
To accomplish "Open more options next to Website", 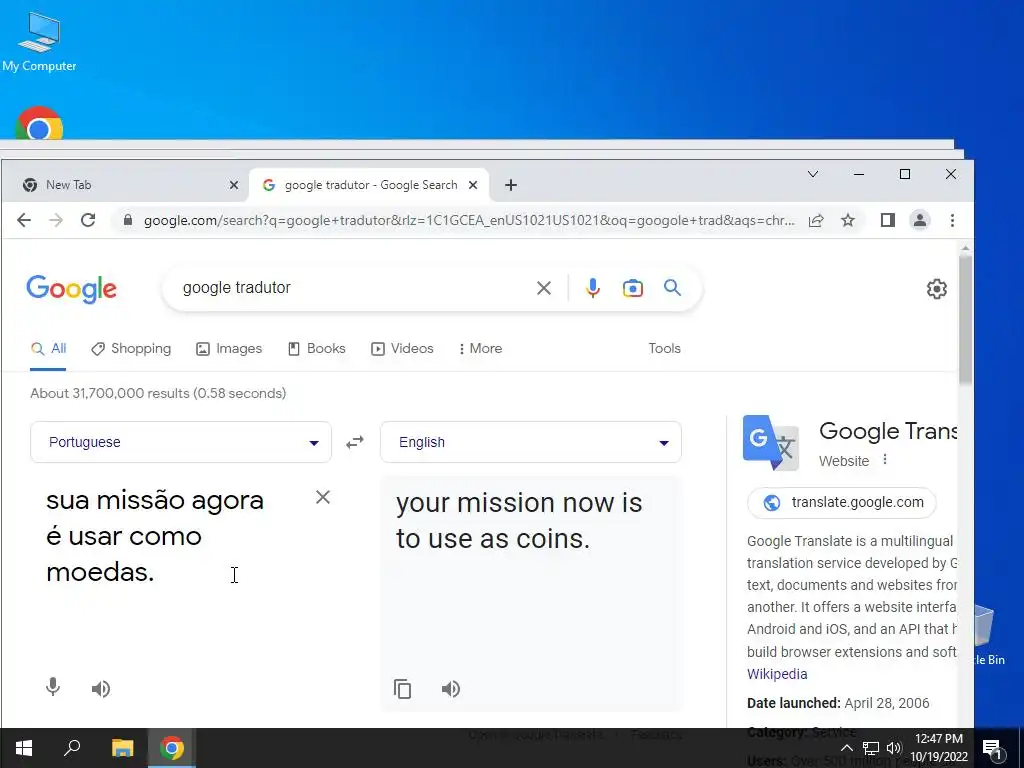I will 885,460.
